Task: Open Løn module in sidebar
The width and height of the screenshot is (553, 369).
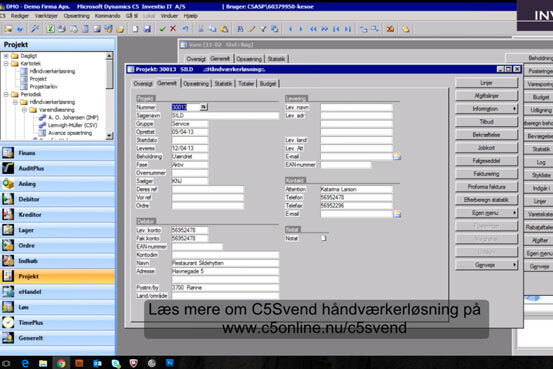Action: (x=58, y=307)
